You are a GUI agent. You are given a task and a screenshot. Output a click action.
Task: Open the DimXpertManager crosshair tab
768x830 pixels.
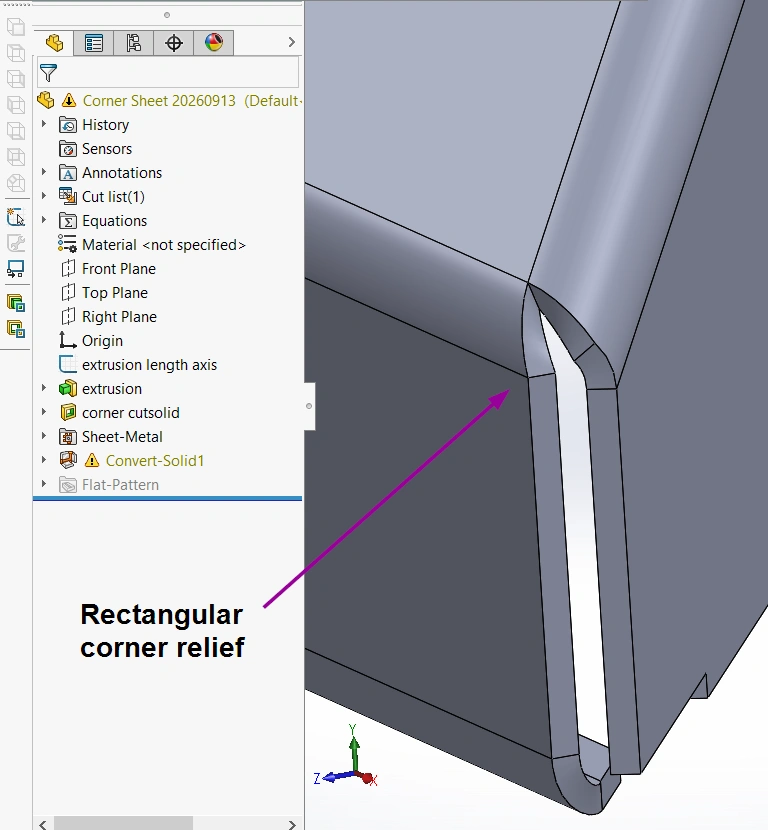coord(174,43)
